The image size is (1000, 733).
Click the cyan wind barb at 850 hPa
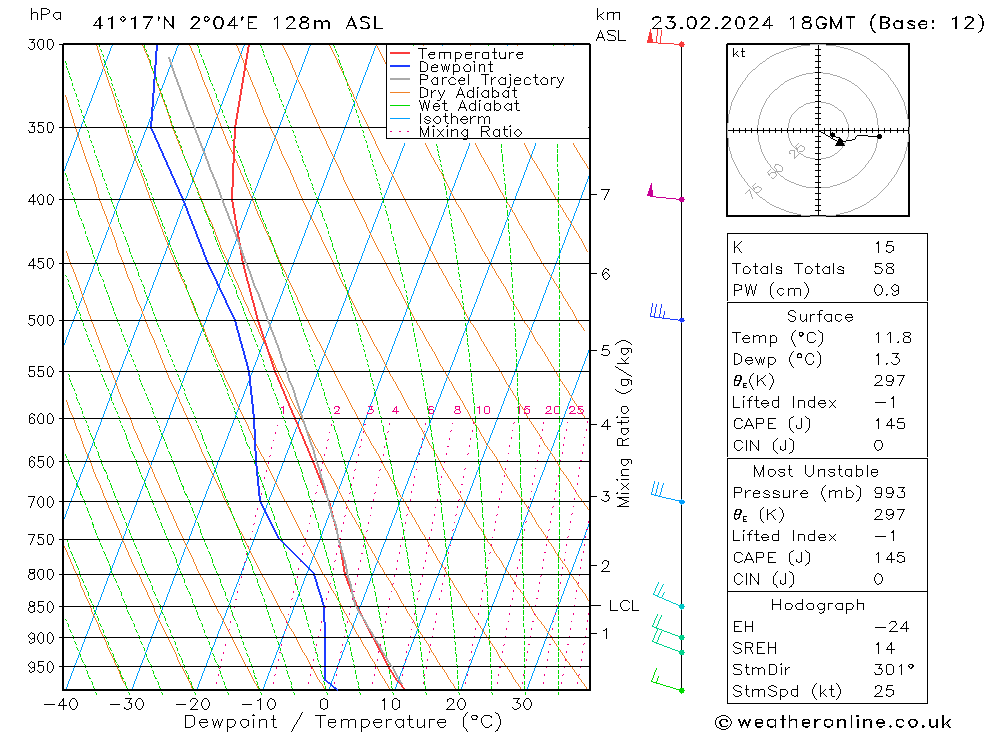668,595
